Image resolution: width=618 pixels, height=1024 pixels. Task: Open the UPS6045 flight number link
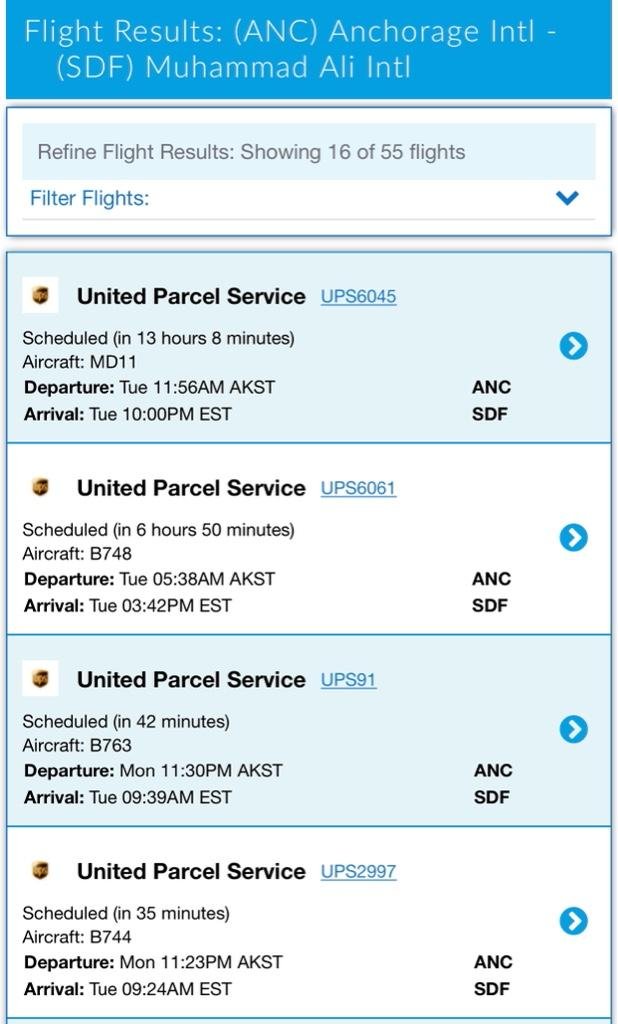[358, 297]
